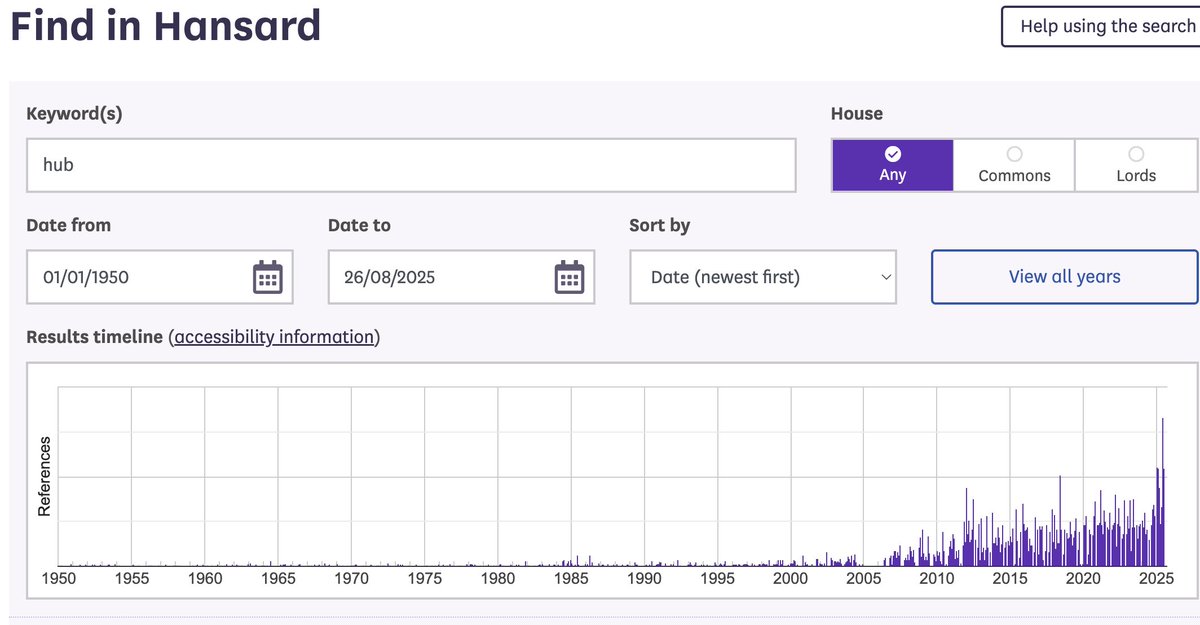
Task: Click the 2000 label on timeline axis
Action: 790,579
